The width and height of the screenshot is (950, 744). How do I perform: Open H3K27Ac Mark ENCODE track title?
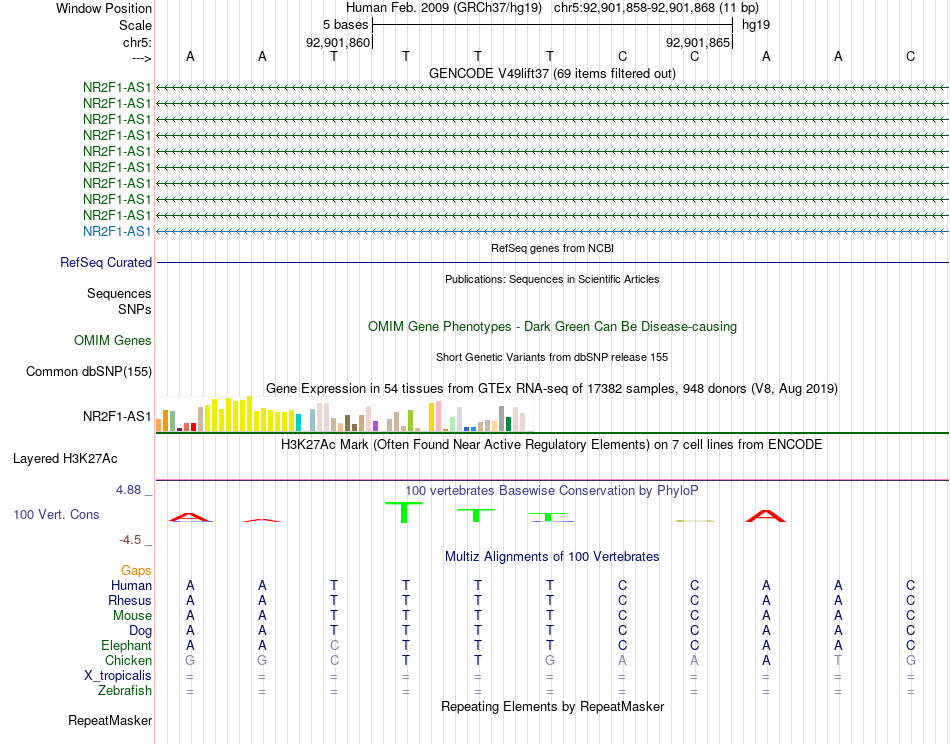pos(552,445)
